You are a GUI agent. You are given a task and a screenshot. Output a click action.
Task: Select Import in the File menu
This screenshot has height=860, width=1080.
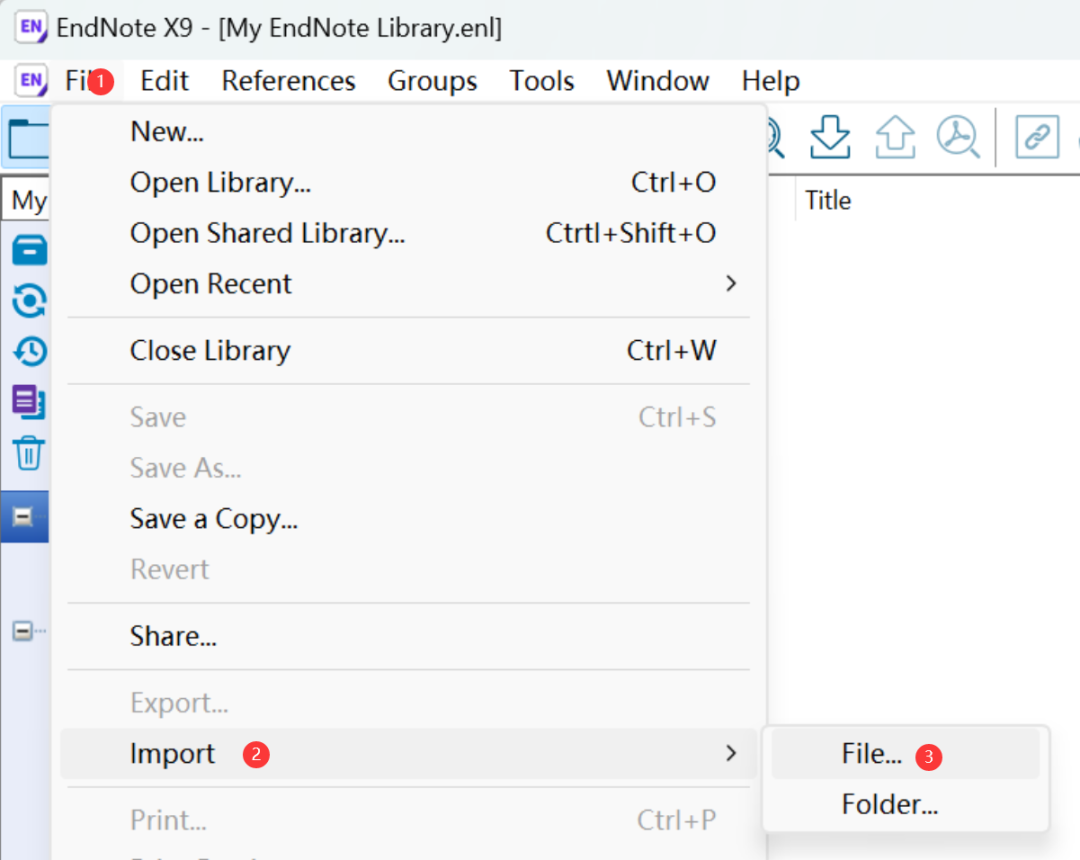click(x=408, y=753)
